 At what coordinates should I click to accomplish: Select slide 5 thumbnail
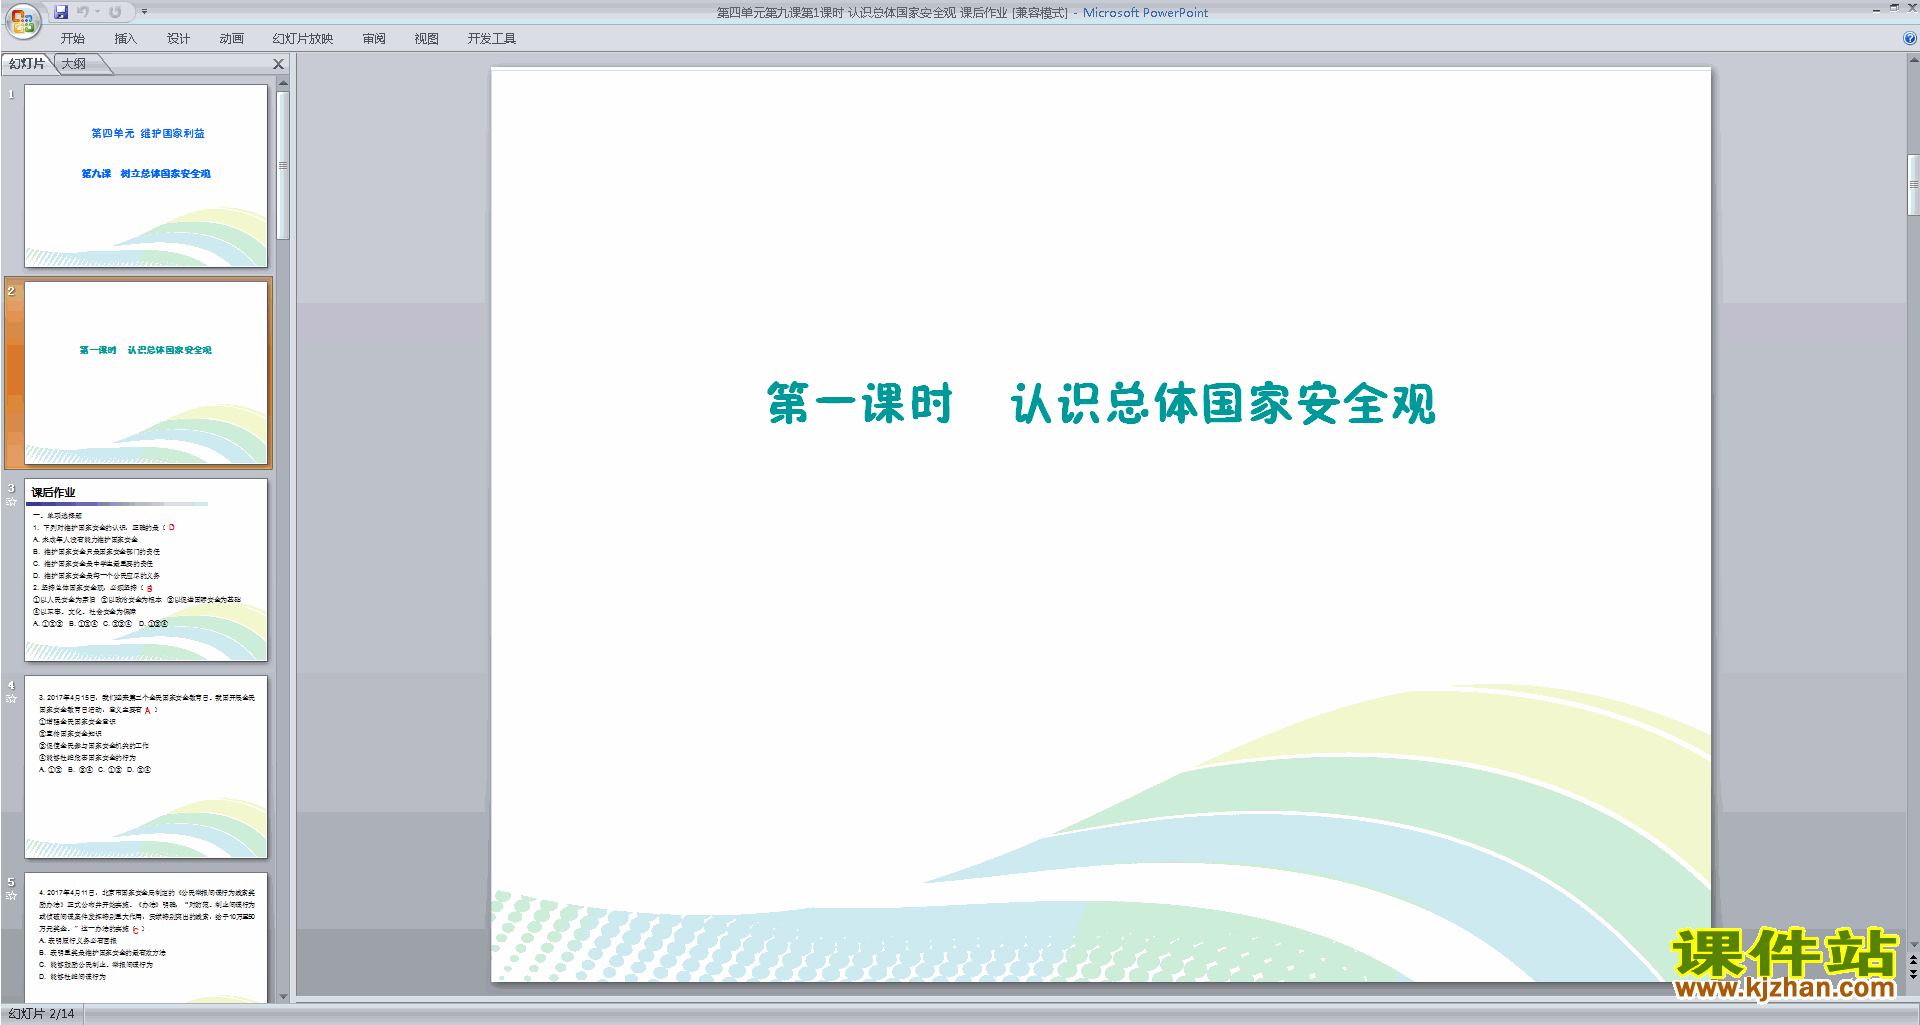click(x=146, y=937)
